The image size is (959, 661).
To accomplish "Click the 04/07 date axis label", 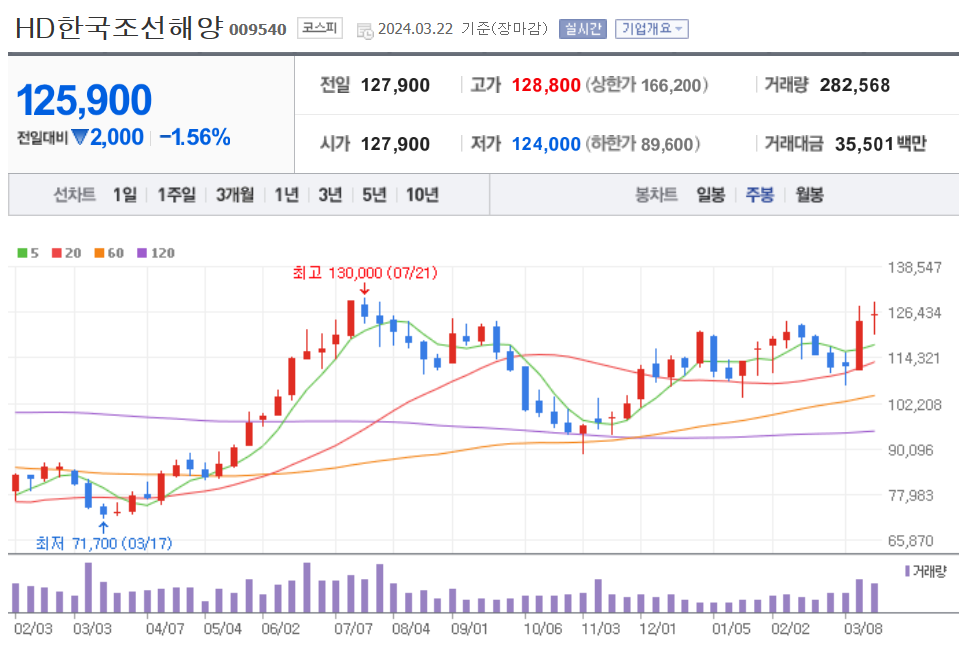I will 165,629.
